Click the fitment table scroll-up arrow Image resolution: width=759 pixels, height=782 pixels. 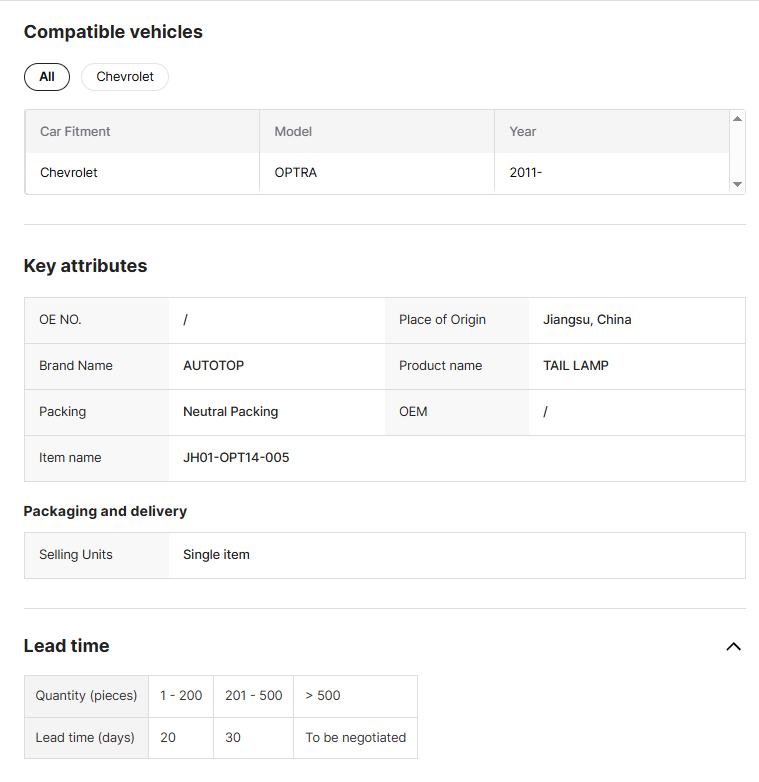(737, 119)
